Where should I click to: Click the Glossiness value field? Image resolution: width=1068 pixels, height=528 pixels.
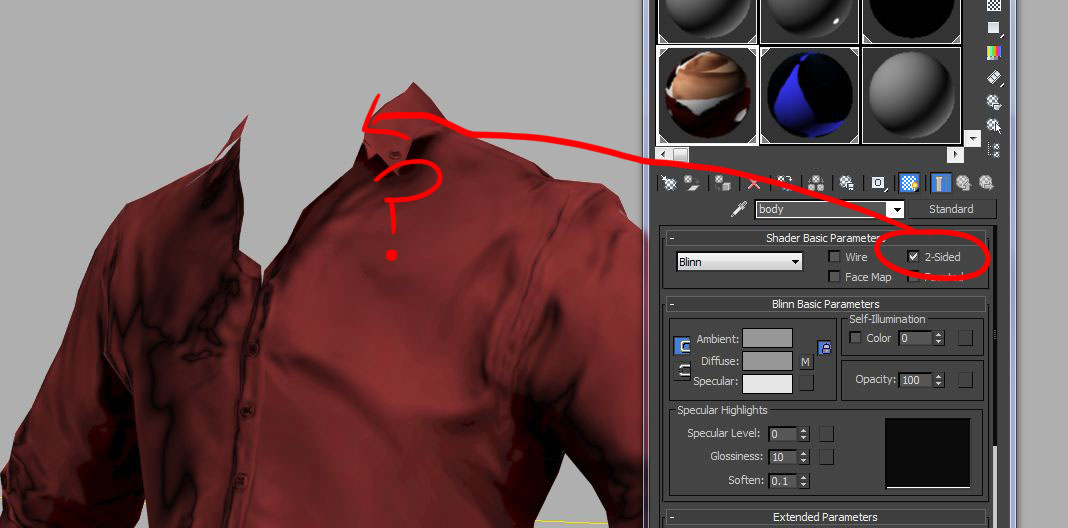click(783, 457)
